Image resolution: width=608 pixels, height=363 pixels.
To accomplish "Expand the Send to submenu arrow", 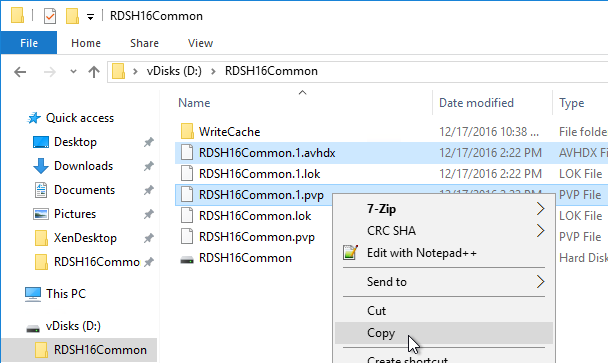I will (541, 282).
